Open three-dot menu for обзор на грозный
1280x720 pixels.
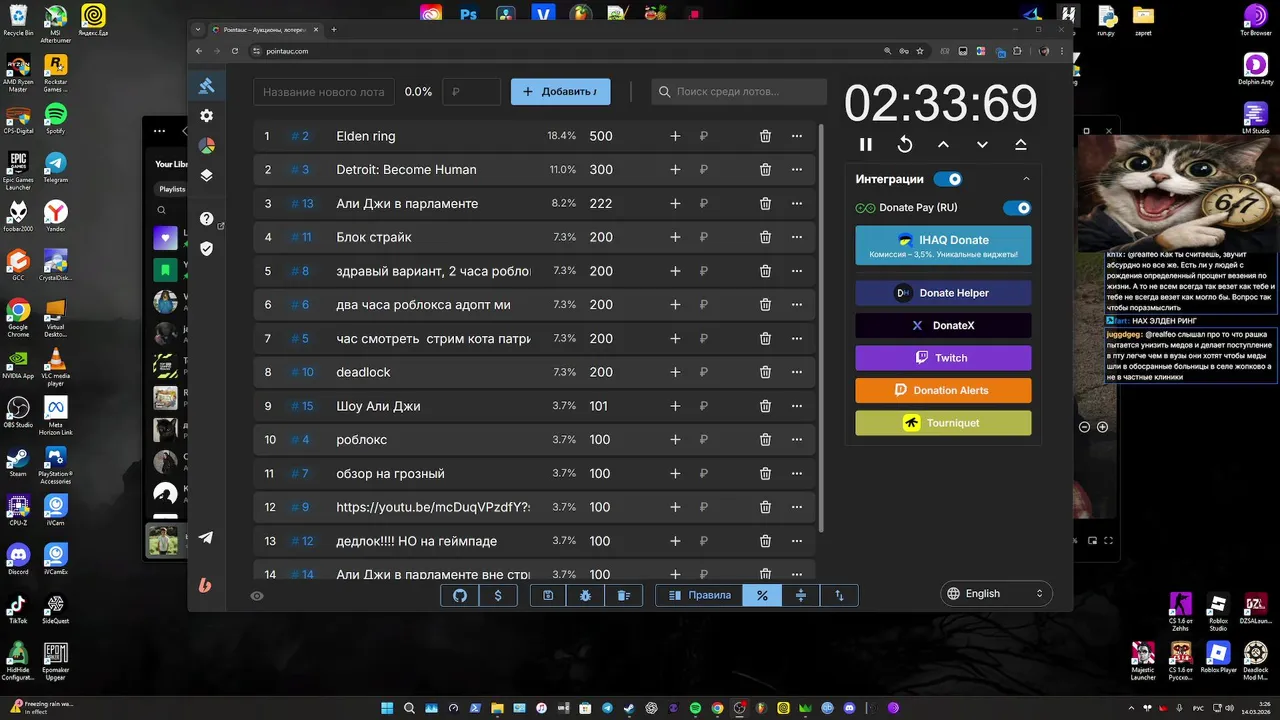[x=797, y=473]
